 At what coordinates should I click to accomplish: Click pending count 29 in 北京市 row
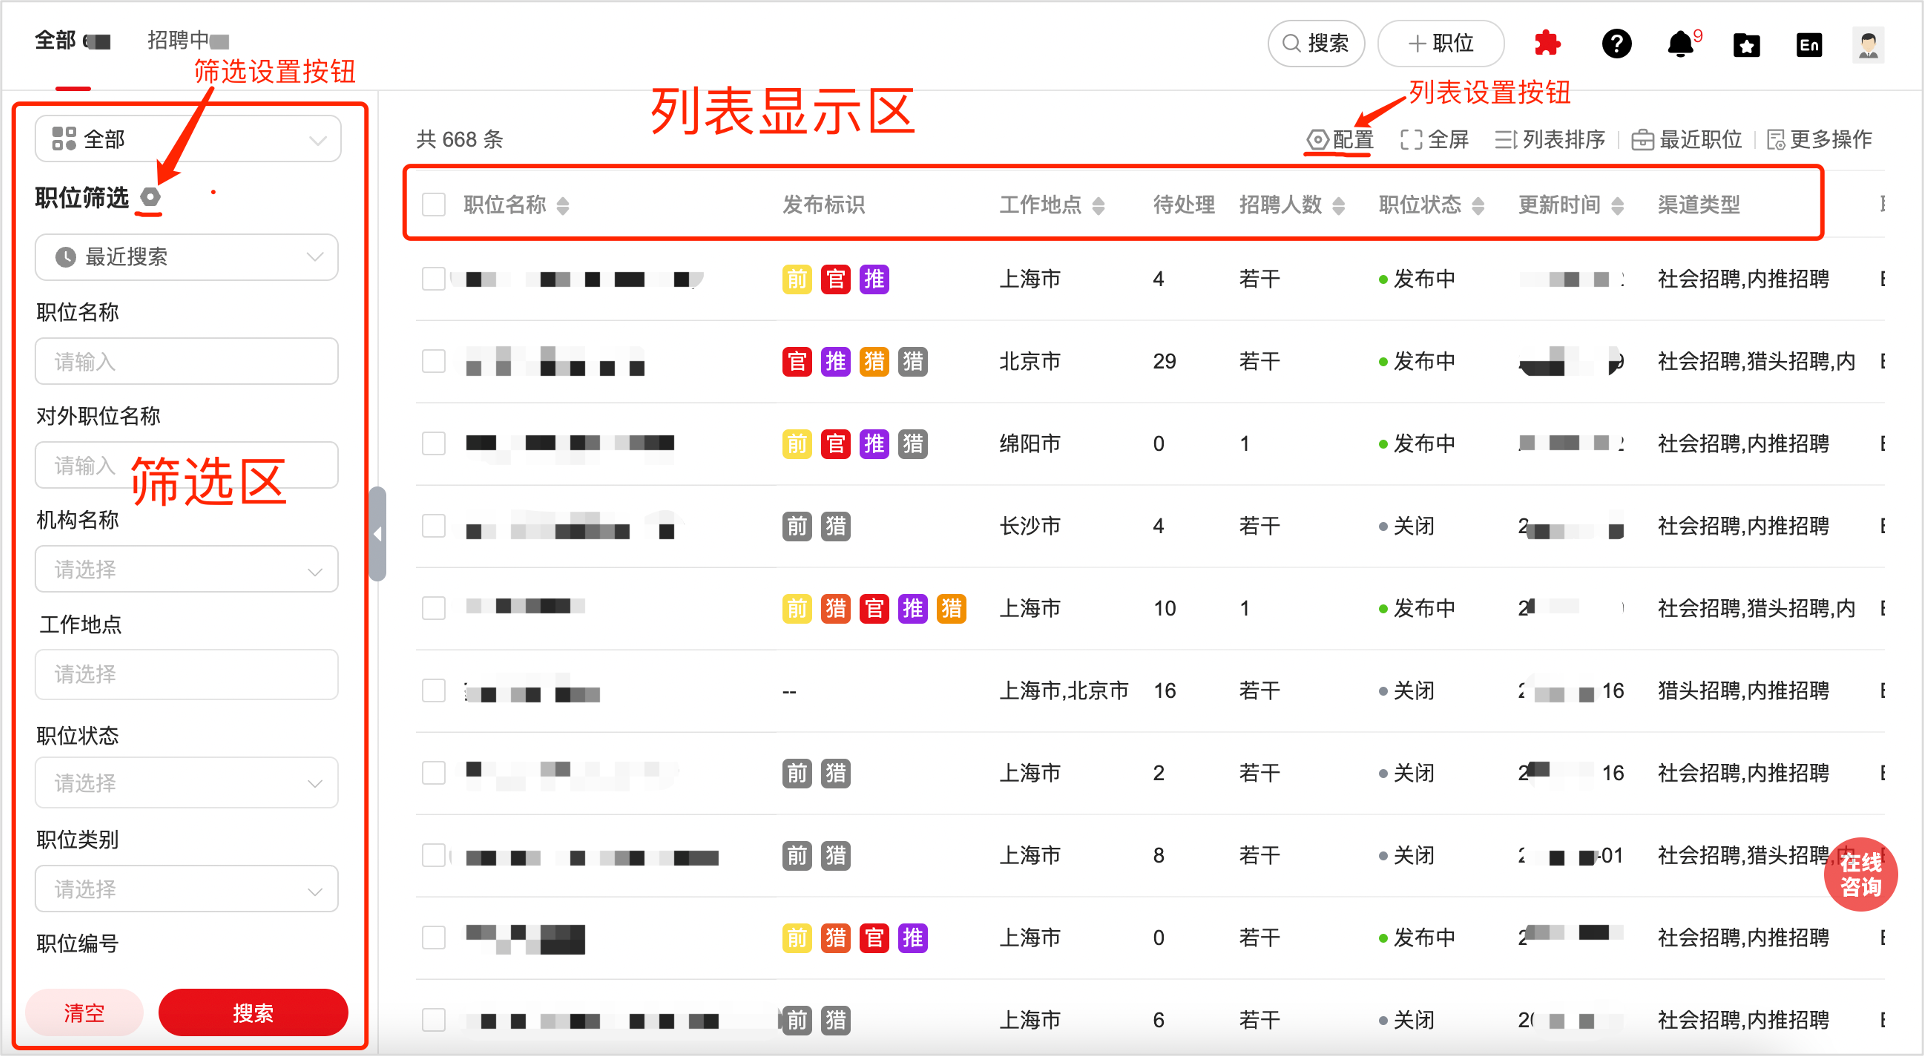[x=1164, y=361]
